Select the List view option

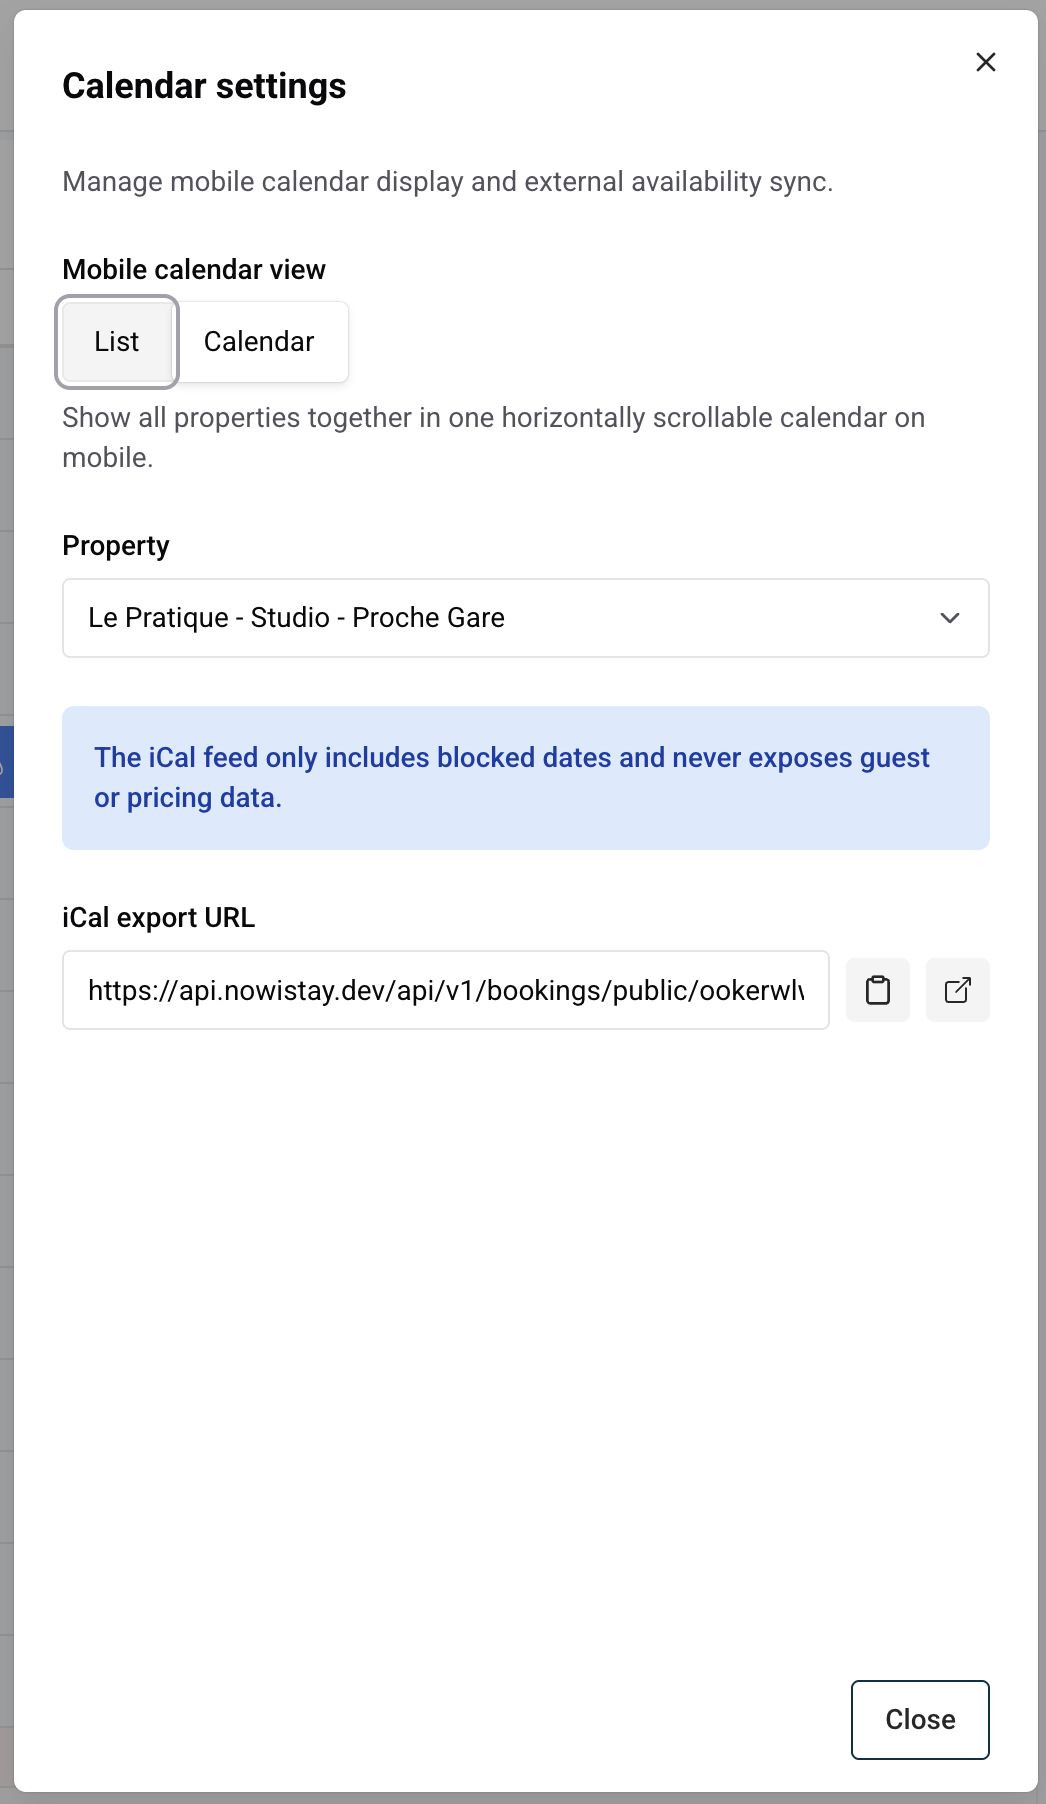[116, 341]
